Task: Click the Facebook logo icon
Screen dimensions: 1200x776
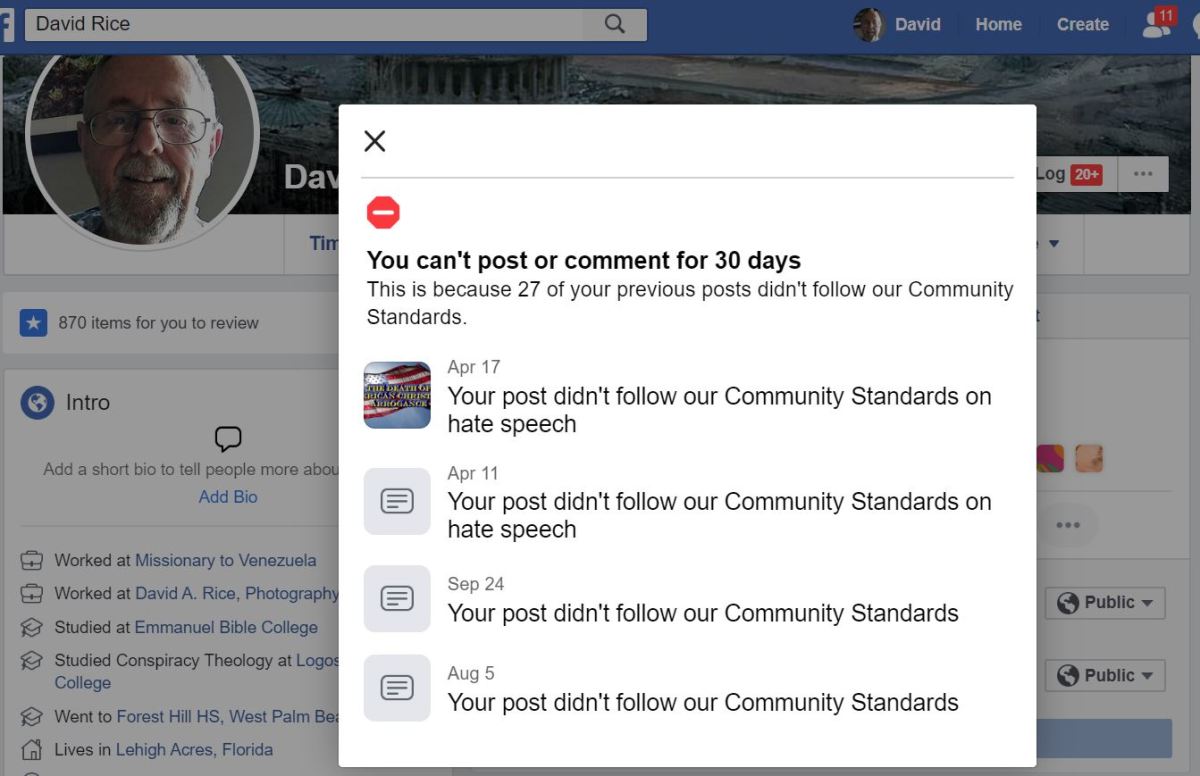Action: 4,23
